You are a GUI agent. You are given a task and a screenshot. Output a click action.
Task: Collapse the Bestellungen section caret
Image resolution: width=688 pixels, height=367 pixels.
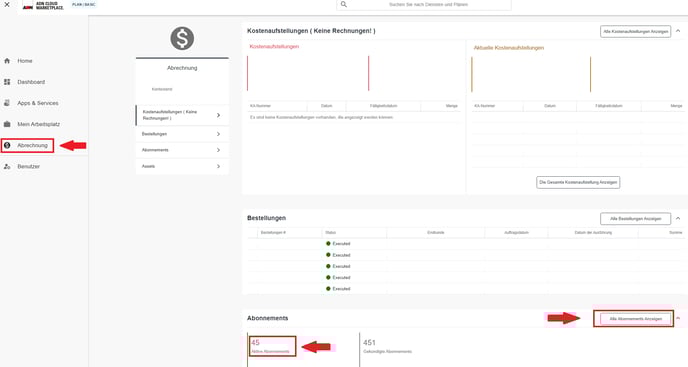coord(678,218)
